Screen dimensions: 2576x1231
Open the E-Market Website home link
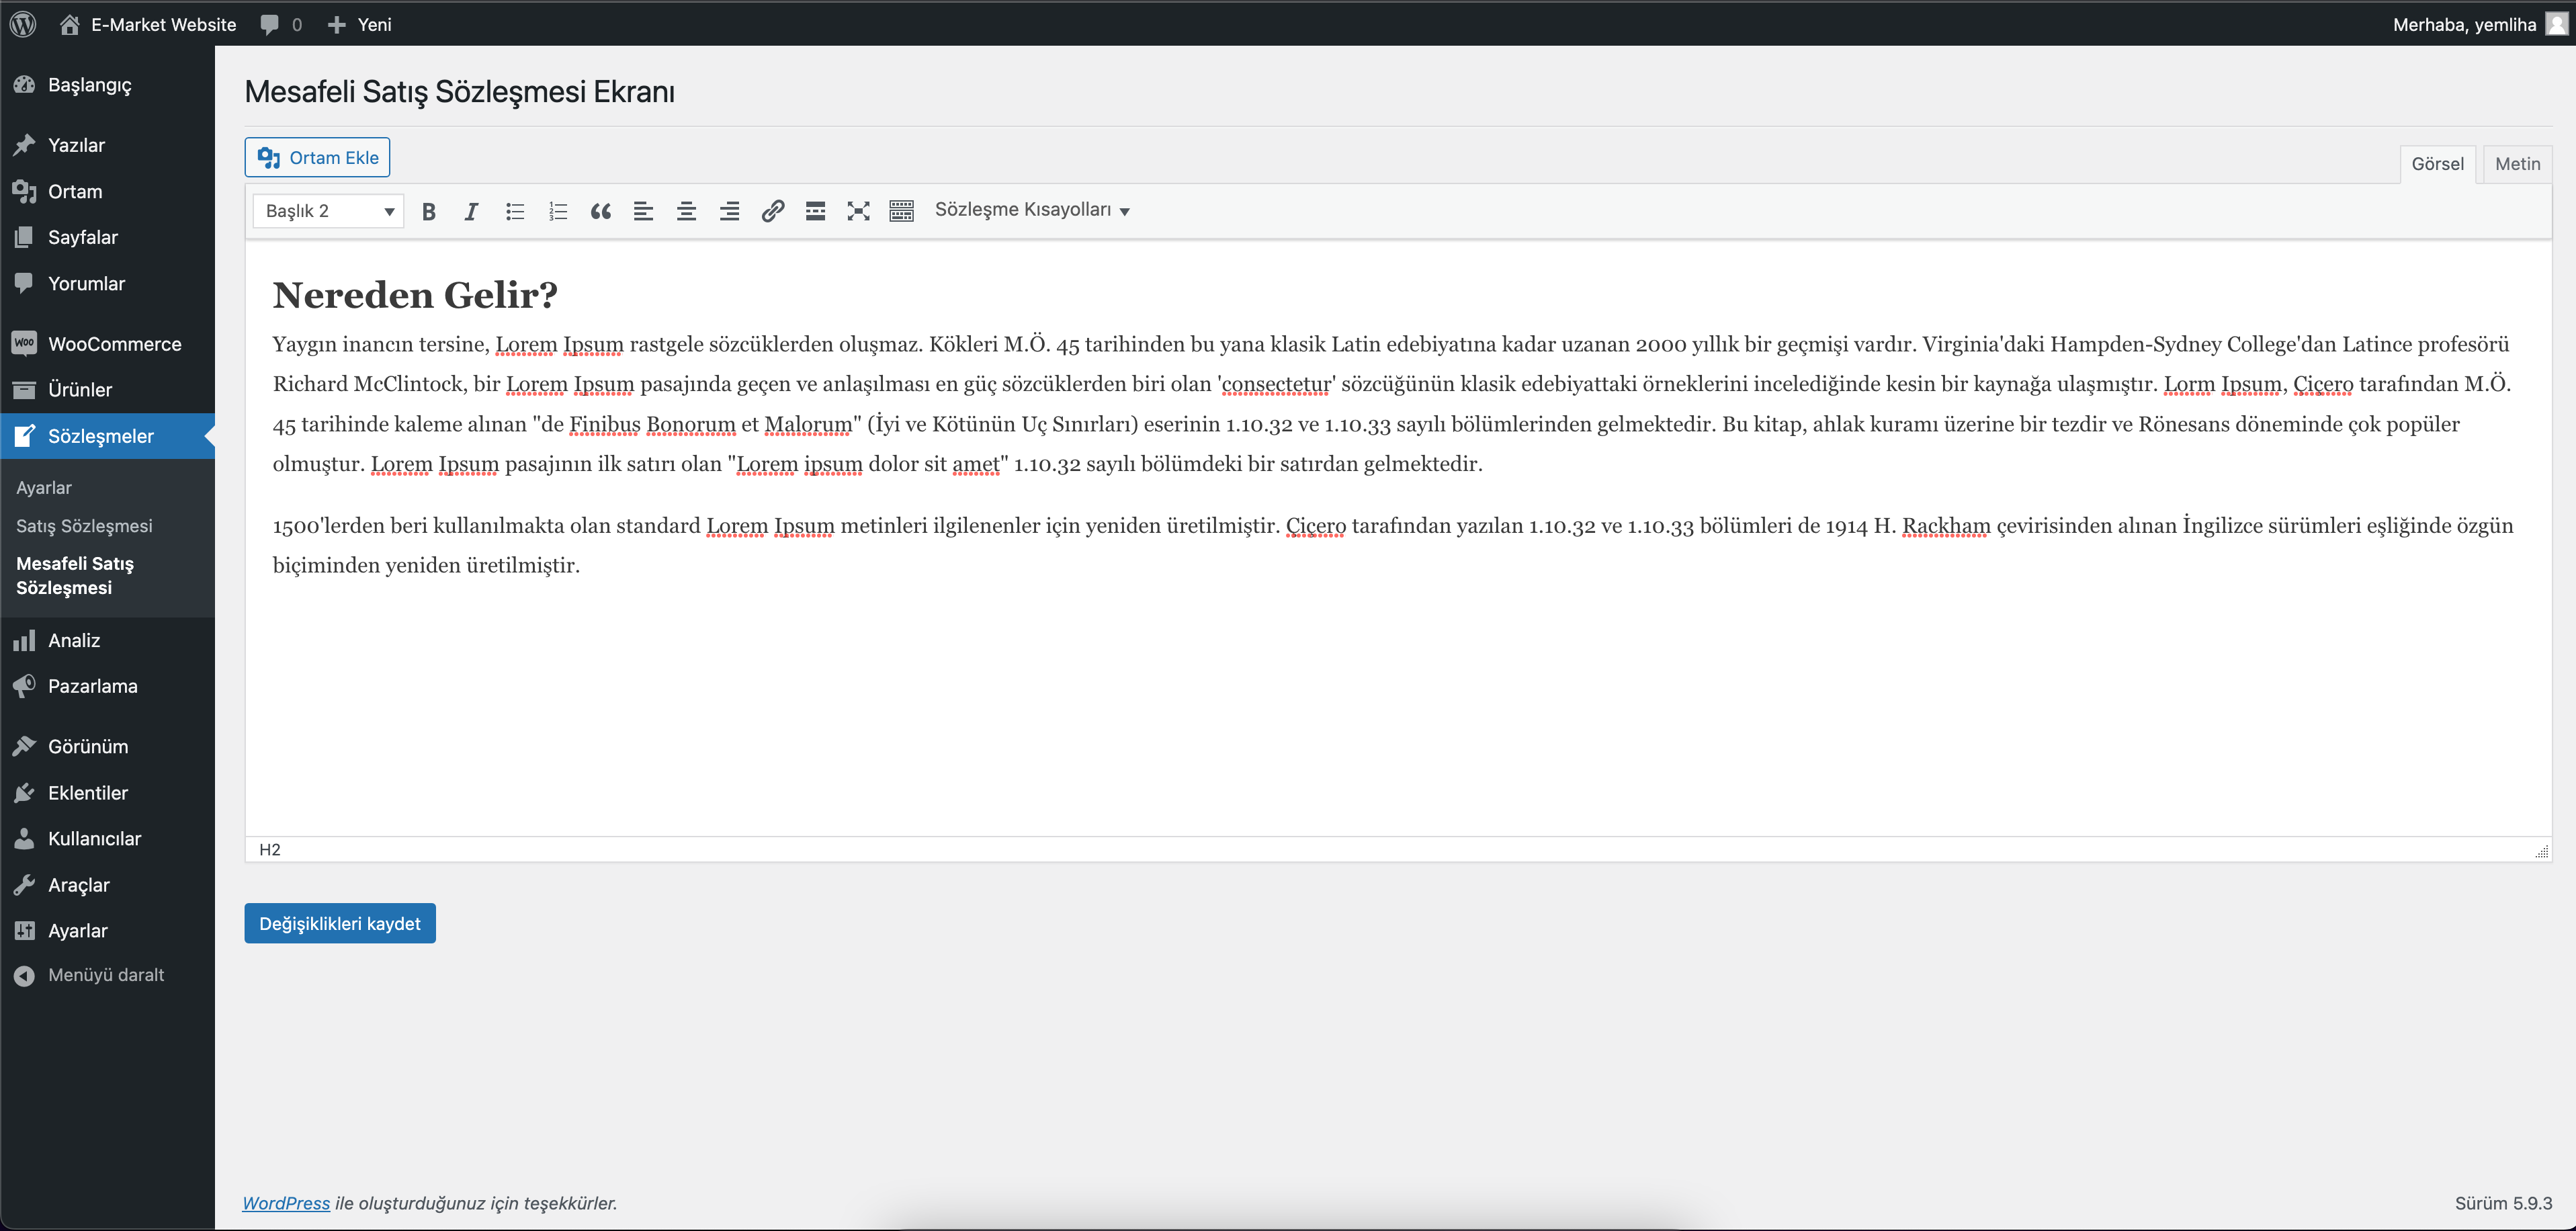click(x=148, y=24)
